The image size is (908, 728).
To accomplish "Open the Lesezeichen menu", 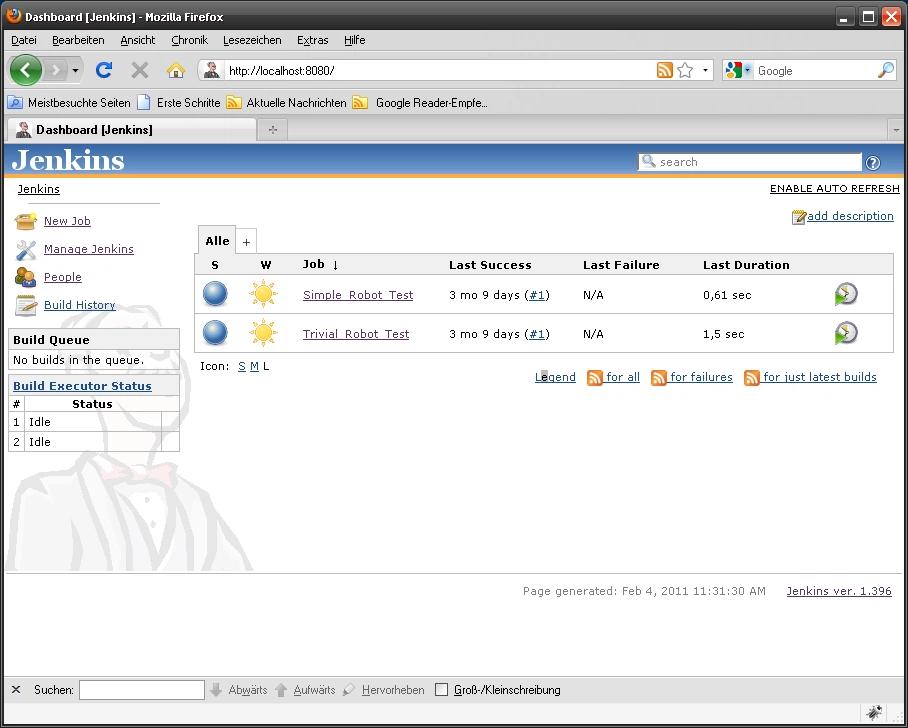I will (x=252, y=40).
